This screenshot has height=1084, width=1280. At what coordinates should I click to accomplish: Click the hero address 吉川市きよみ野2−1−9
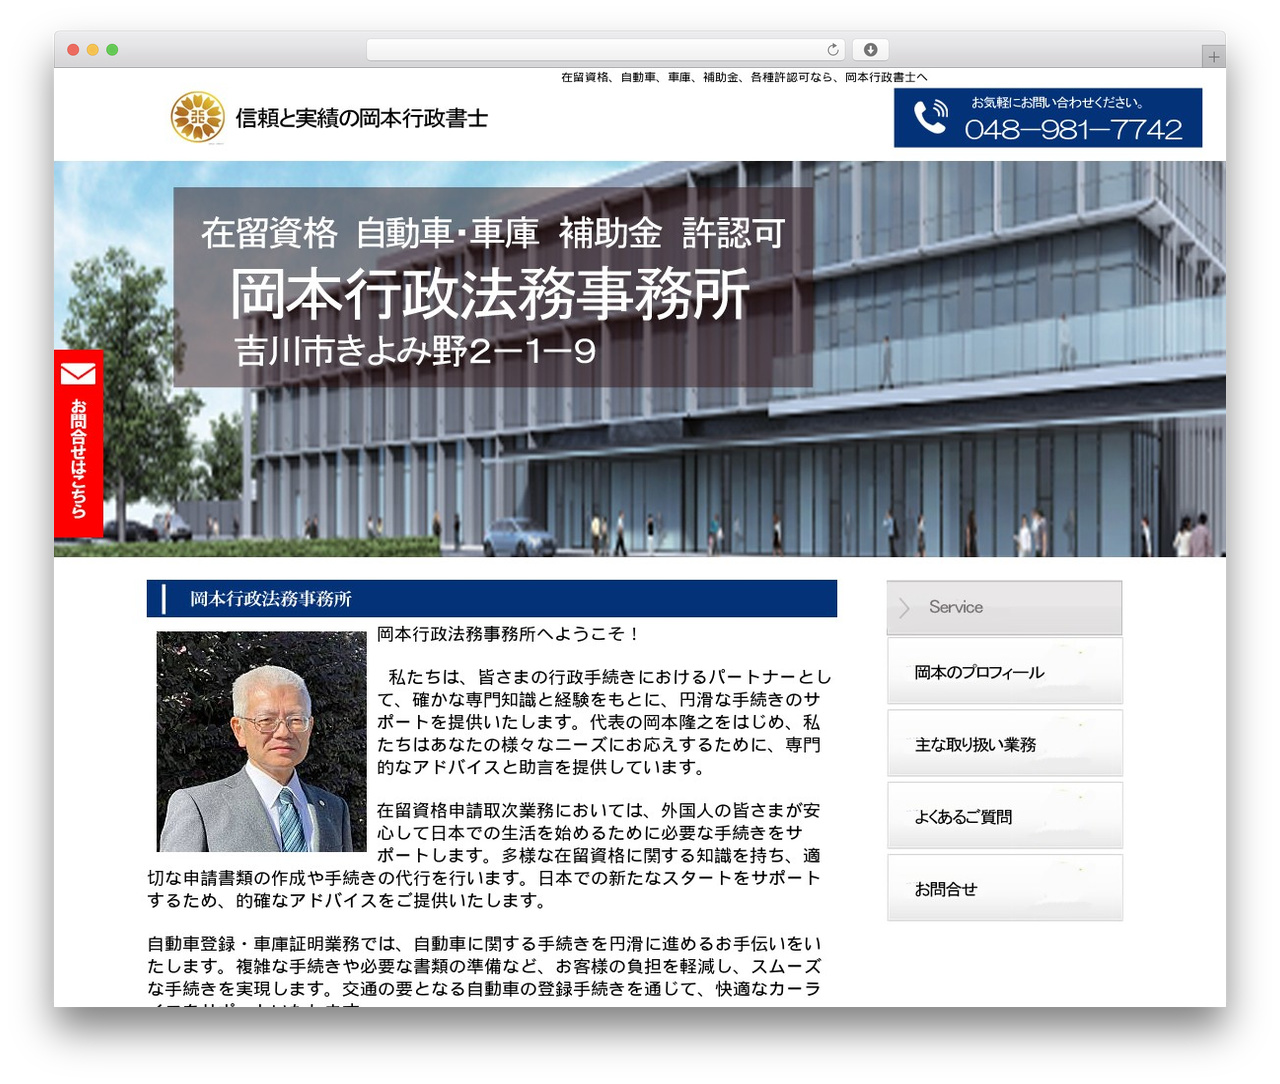tap(415, 351)
